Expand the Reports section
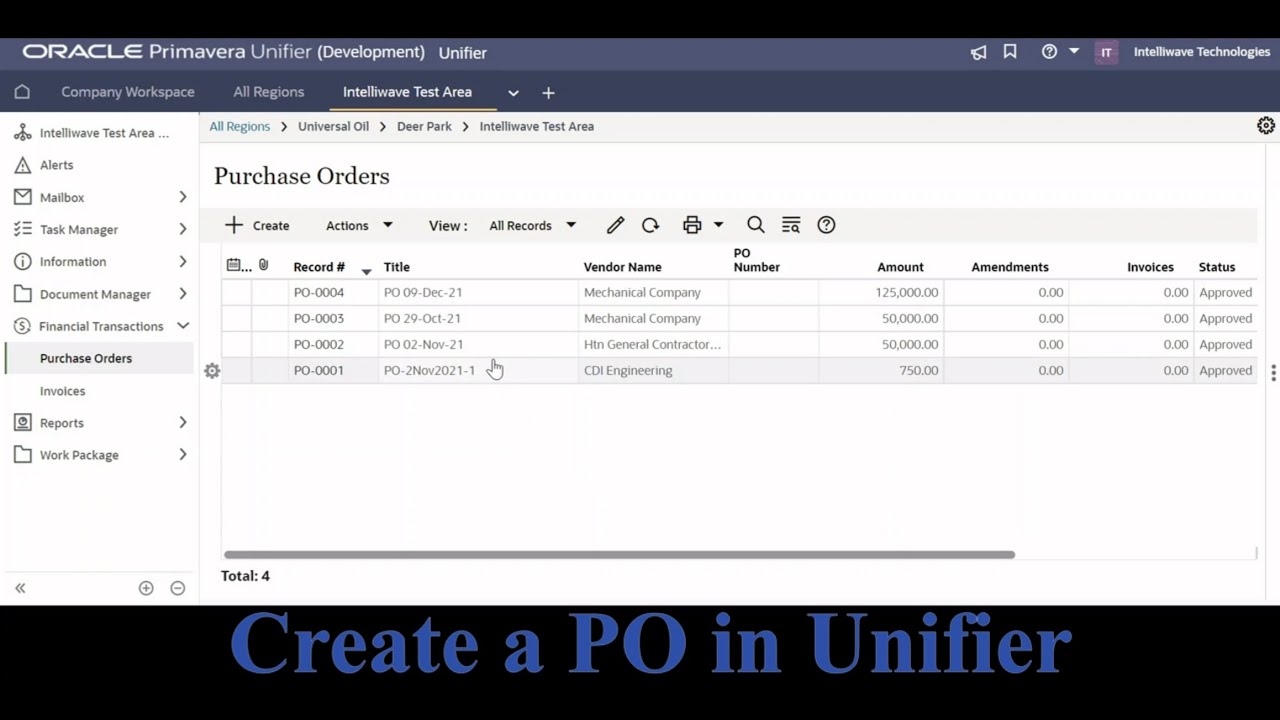 [183, 423]
